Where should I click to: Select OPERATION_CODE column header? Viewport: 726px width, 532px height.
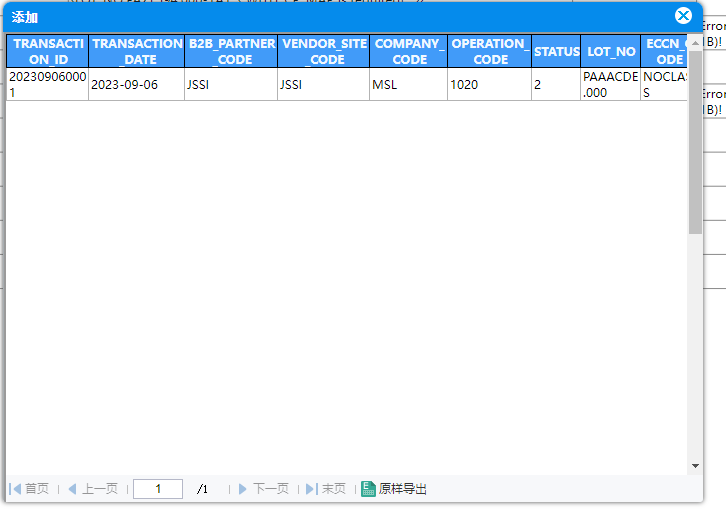coord(489,51)
